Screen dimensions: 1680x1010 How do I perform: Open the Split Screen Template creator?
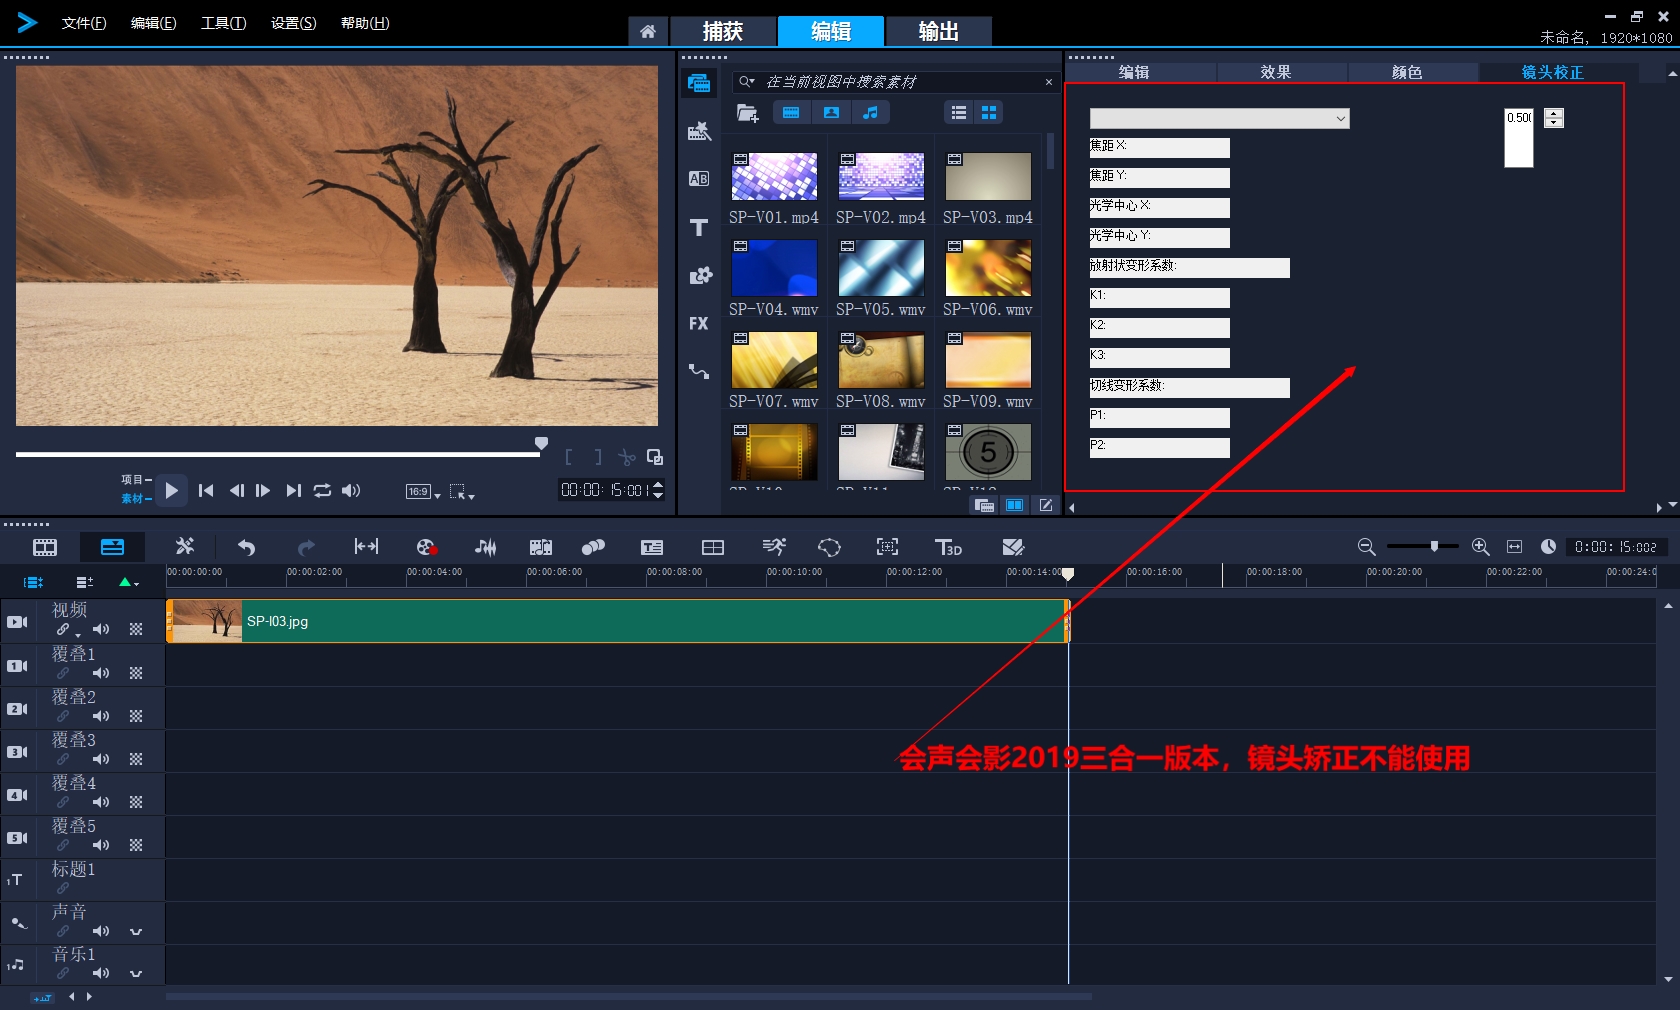pos(1013,547)
